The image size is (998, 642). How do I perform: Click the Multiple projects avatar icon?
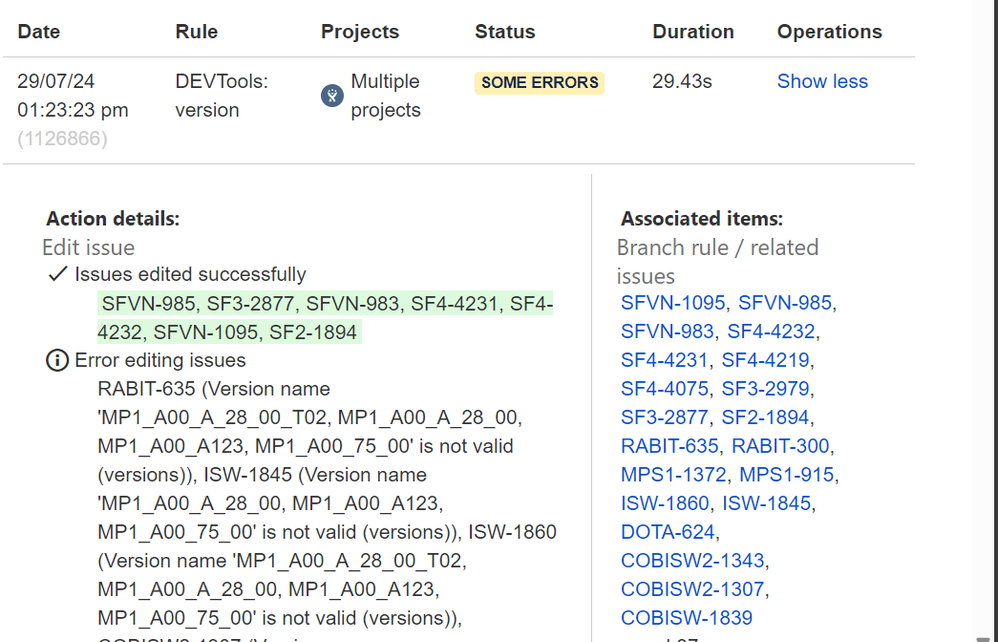[332, 95]
